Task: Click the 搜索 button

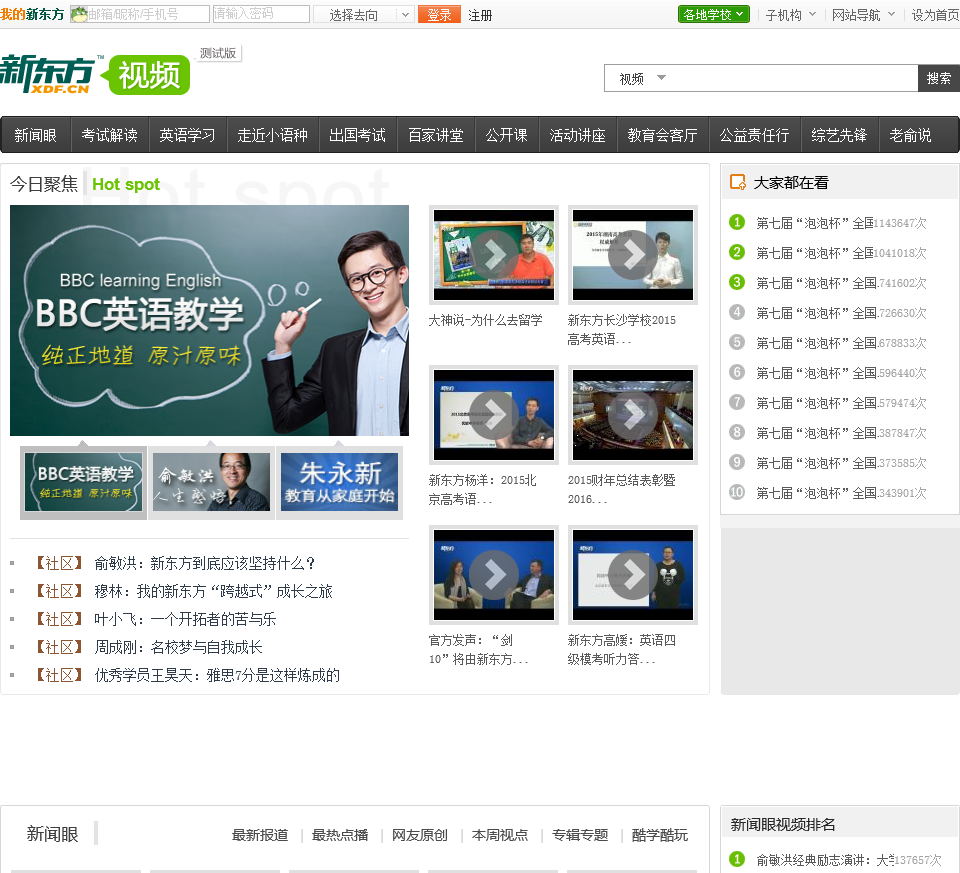Action: click(939, 78)
